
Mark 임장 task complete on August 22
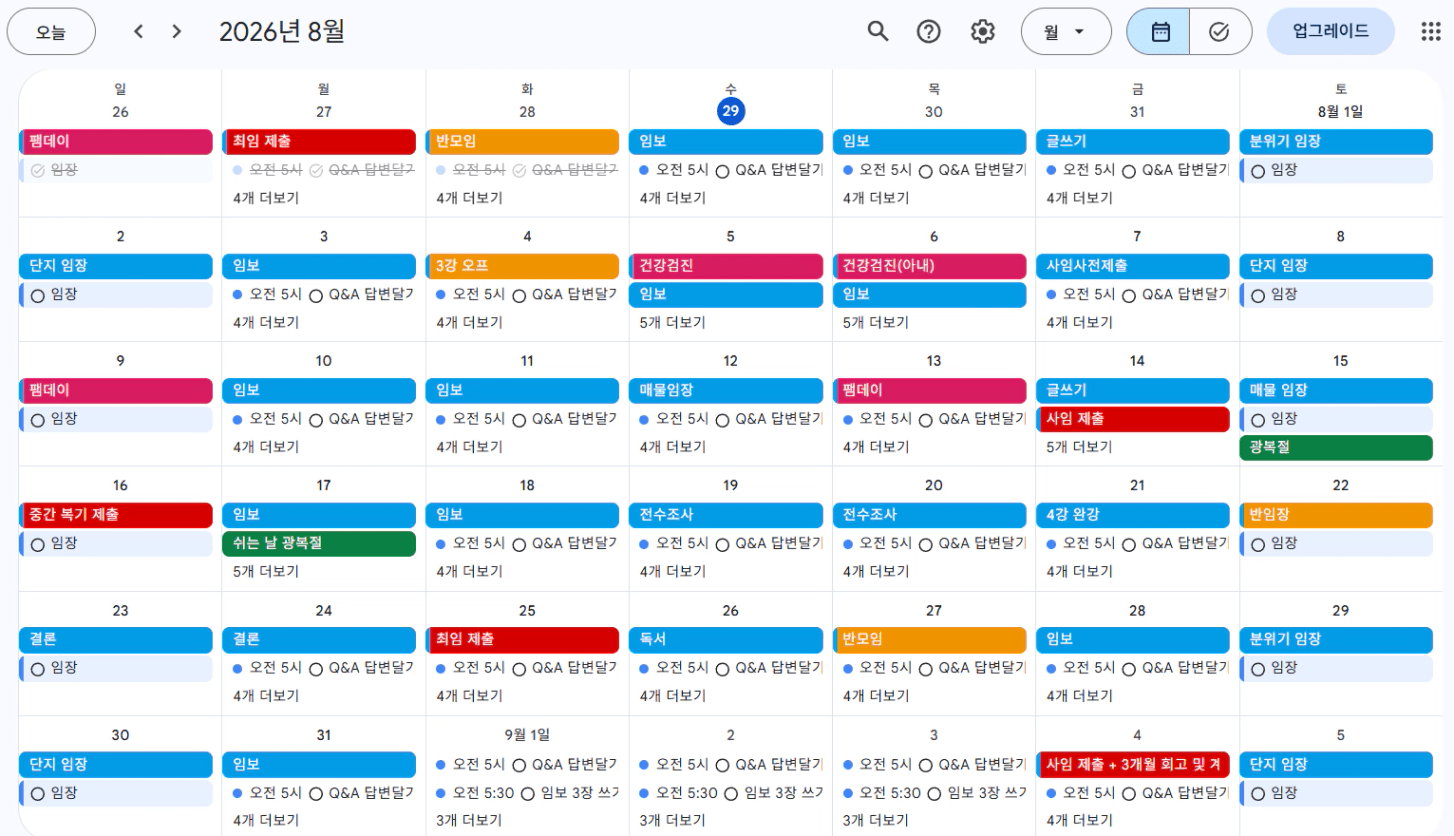pos(1258,545)
